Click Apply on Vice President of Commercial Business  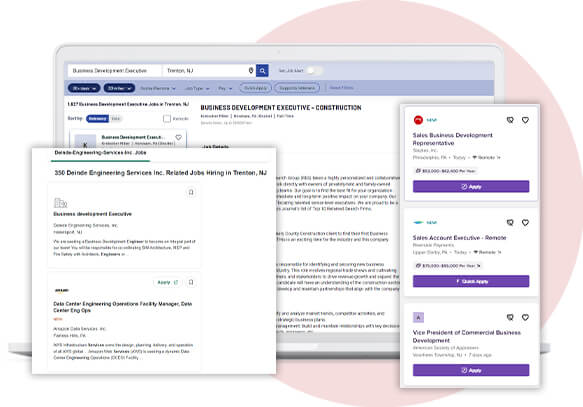tap(471, 371)
